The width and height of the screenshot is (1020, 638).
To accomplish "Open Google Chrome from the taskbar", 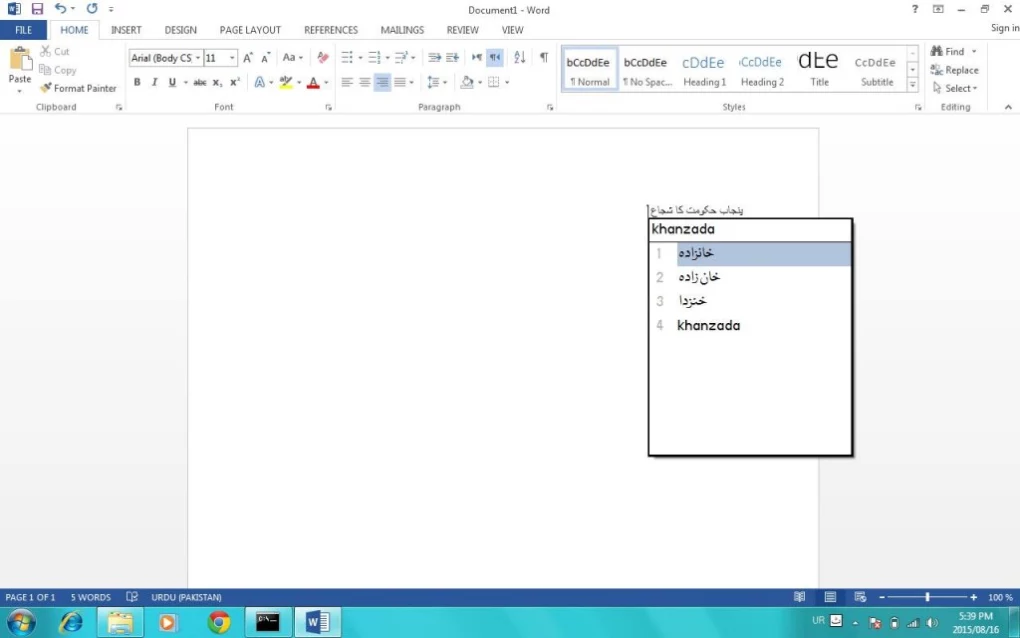I will pos(219,622).
